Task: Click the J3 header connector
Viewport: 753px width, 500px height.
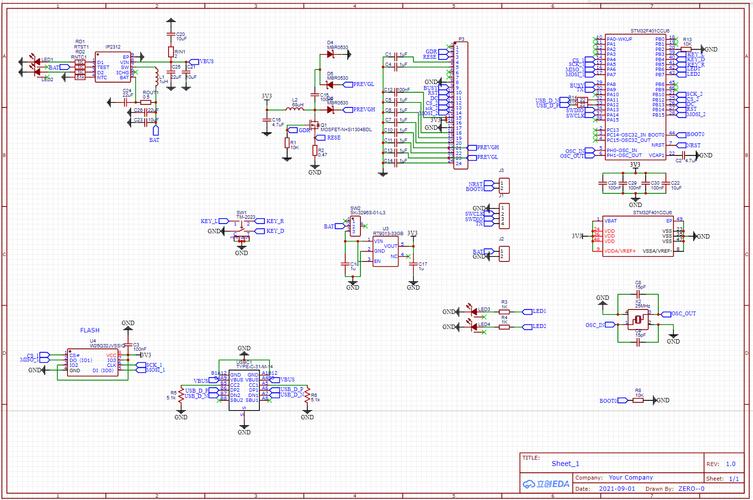Action: [503, 185]
